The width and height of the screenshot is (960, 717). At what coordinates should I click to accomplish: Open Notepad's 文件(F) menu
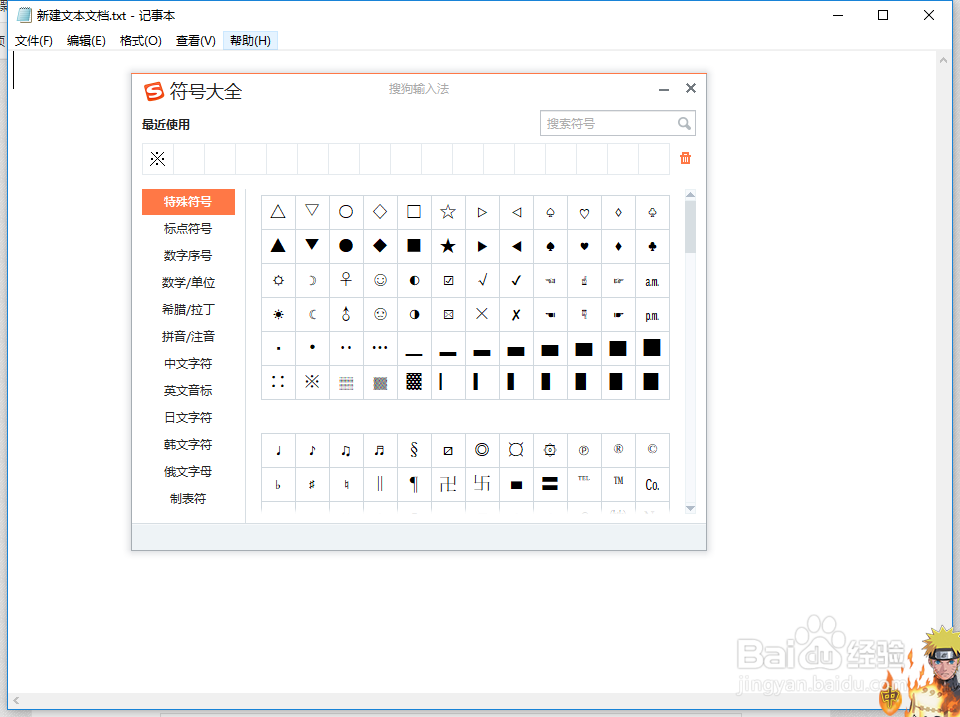point(33,41)
